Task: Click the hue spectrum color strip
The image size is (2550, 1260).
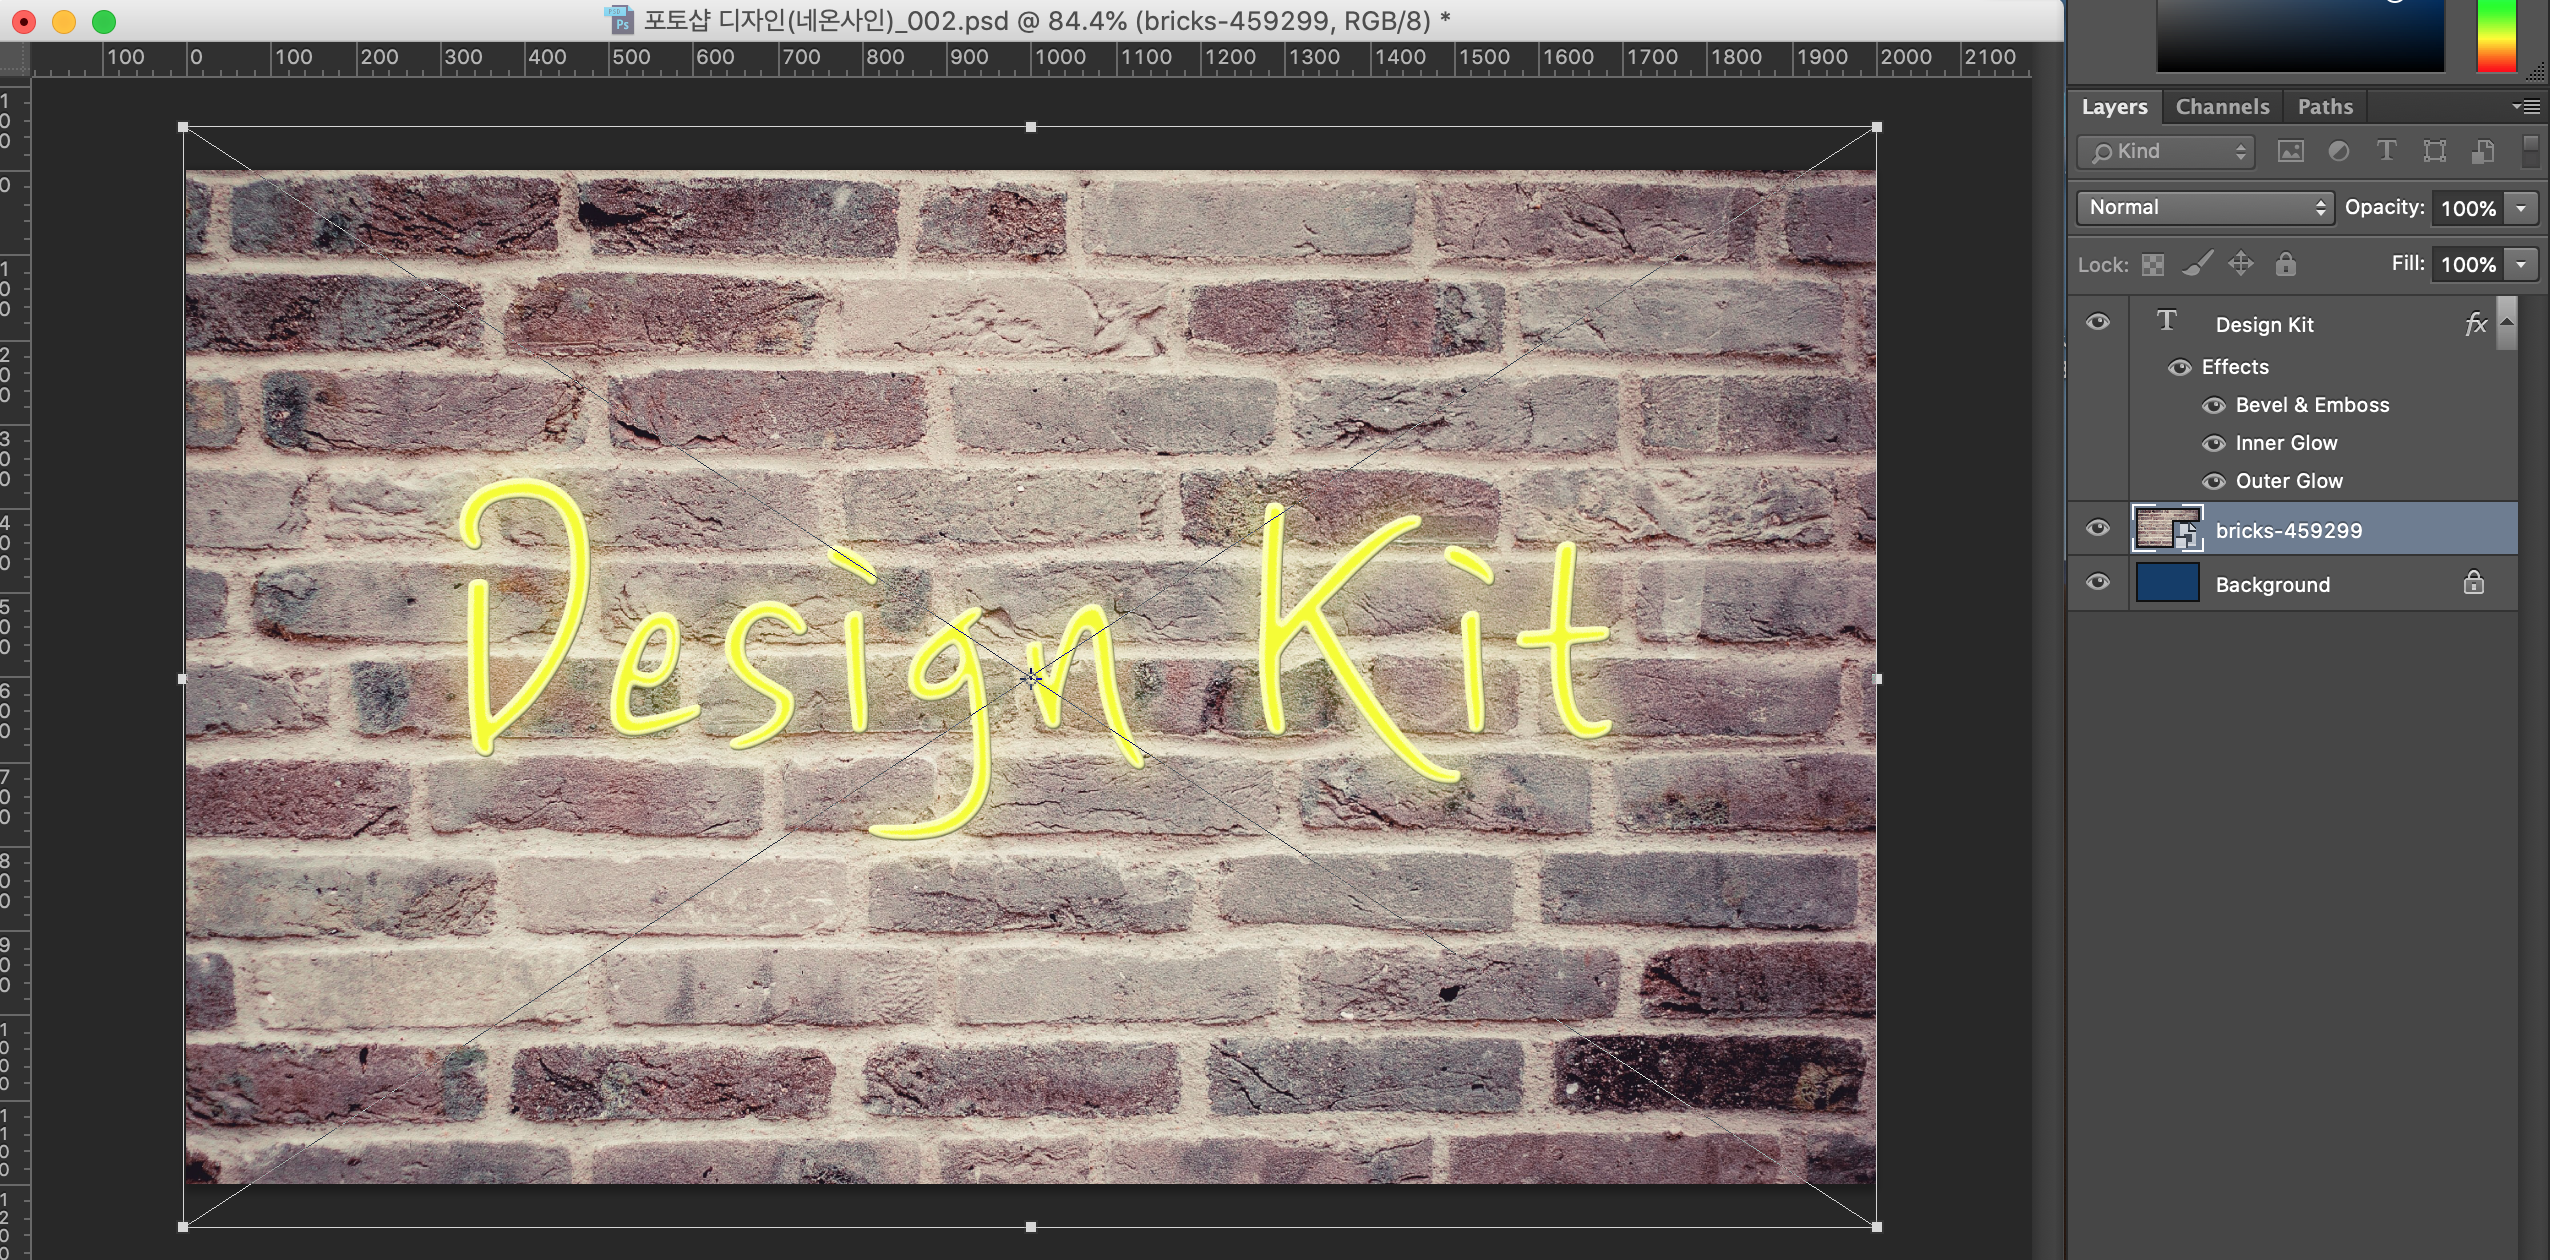Action: (2496, 36)
